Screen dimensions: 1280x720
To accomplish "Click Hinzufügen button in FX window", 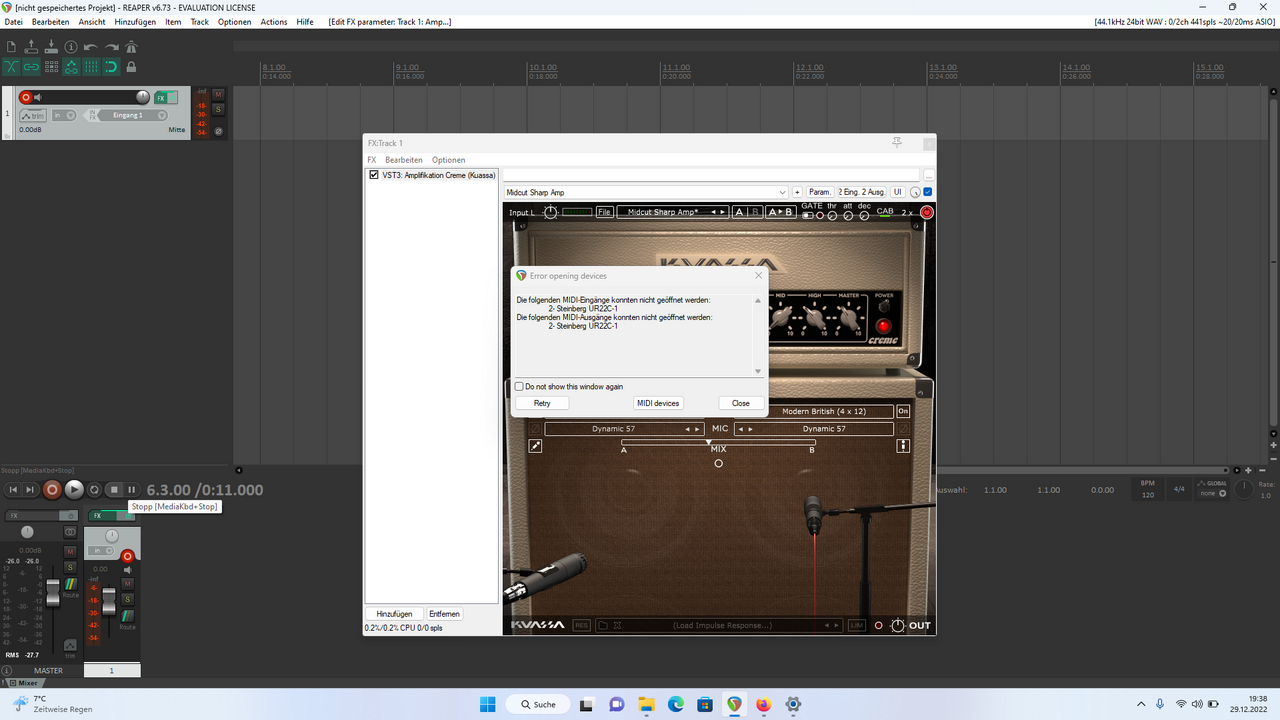I will coord(394,614).
